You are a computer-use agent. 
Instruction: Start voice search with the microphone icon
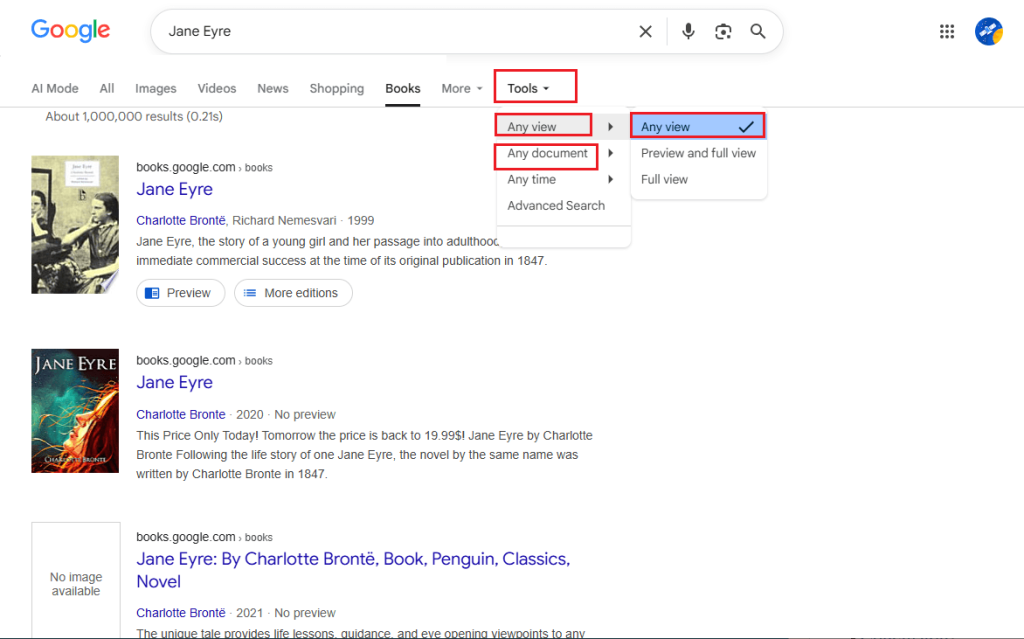coord(688,31)
